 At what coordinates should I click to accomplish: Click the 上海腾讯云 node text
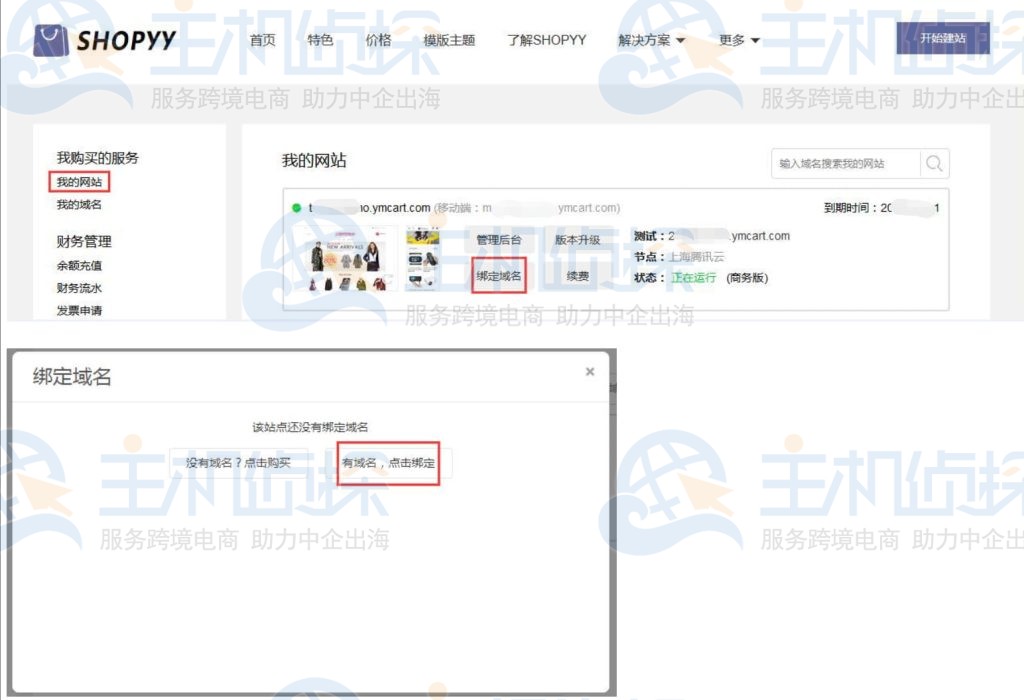coord(696,257)
